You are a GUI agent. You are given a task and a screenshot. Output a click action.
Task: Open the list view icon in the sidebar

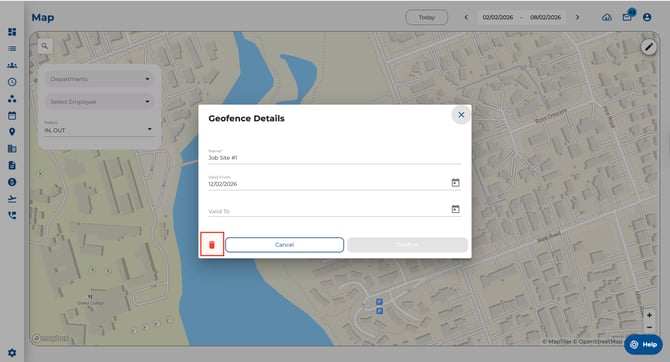(x=12, y=49)
